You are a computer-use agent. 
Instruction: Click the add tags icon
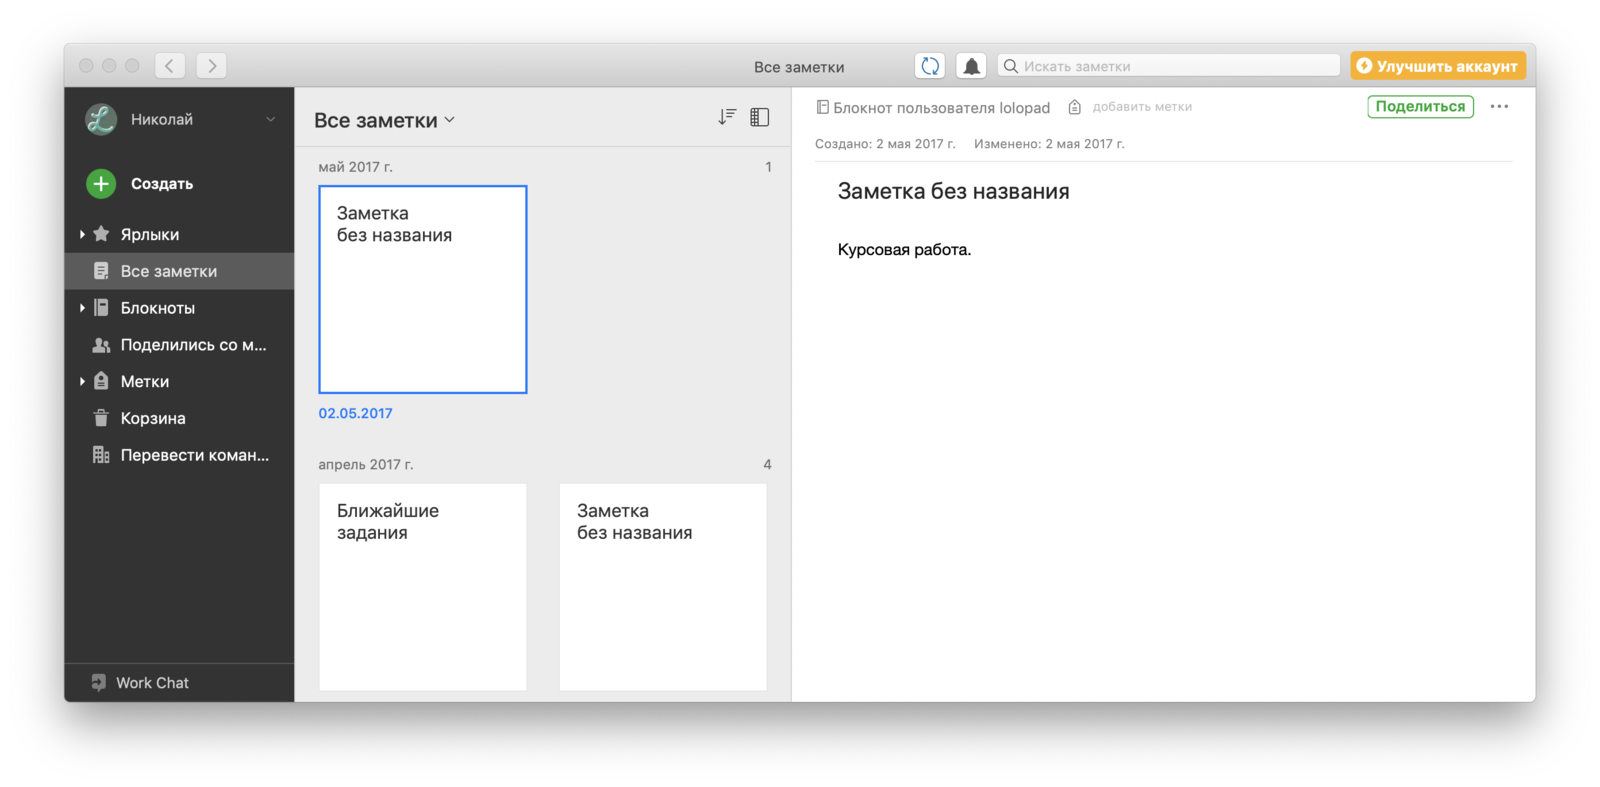click(x=1075, y=107)
